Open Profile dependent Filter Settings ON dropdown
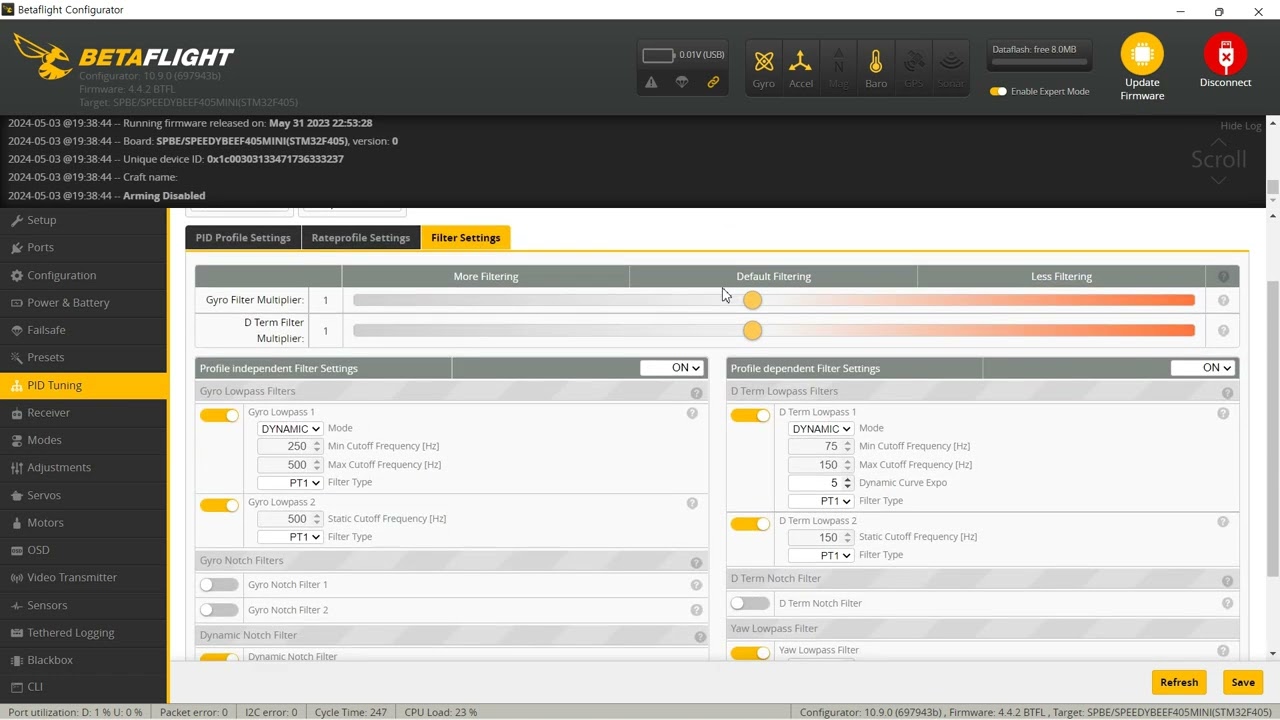The width and height of the screenshot is (1280, 720). [x=1203, y=368]
